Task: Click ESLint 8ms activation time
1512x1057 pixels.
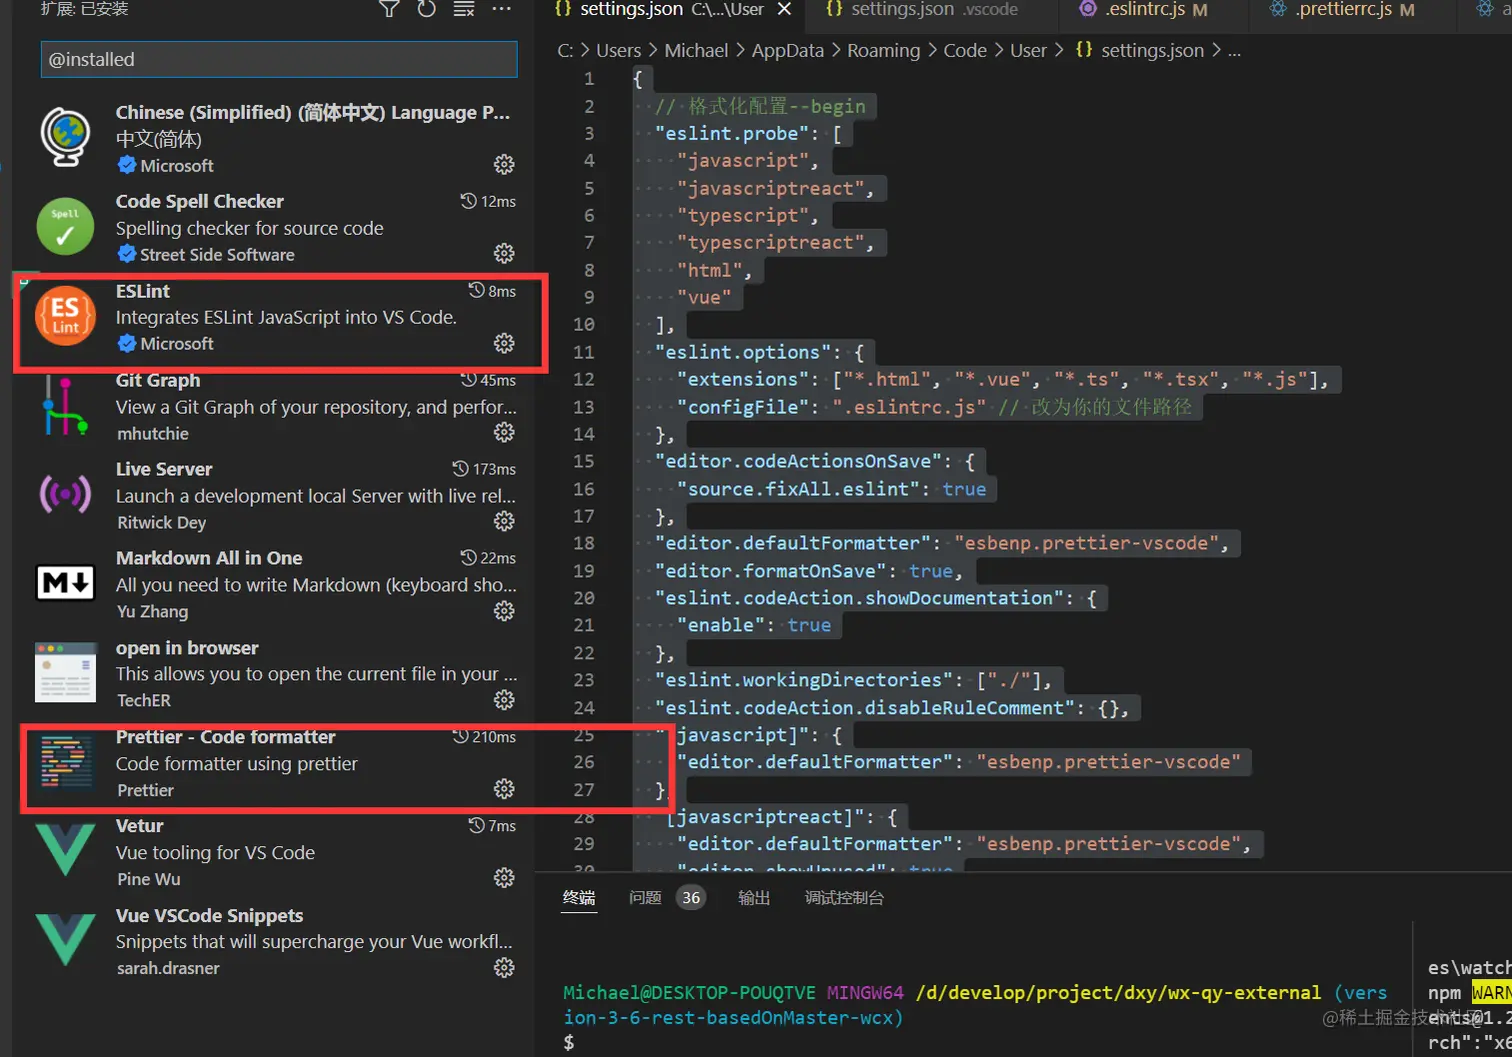Action: click(x=492, y=291)
